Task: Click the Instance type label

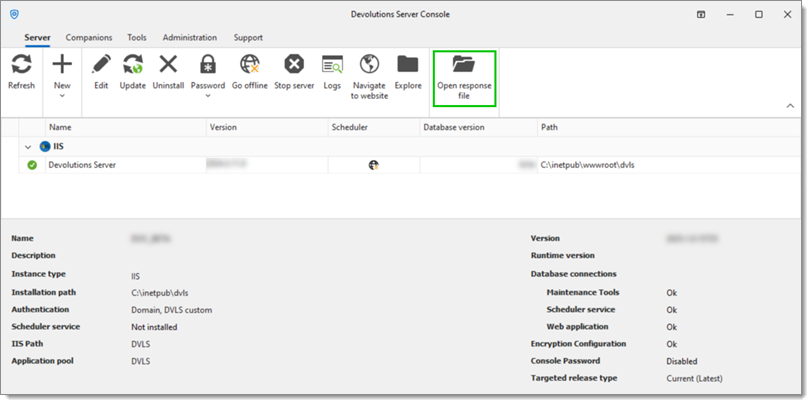Action: pyautogui.click(x=38, y=274)
